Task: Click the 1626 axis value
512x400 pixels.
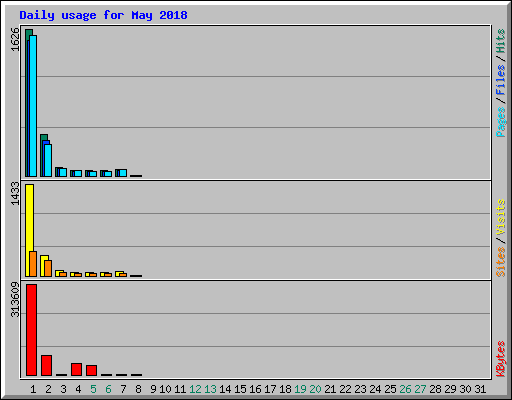Action: [x=15, y=39]
